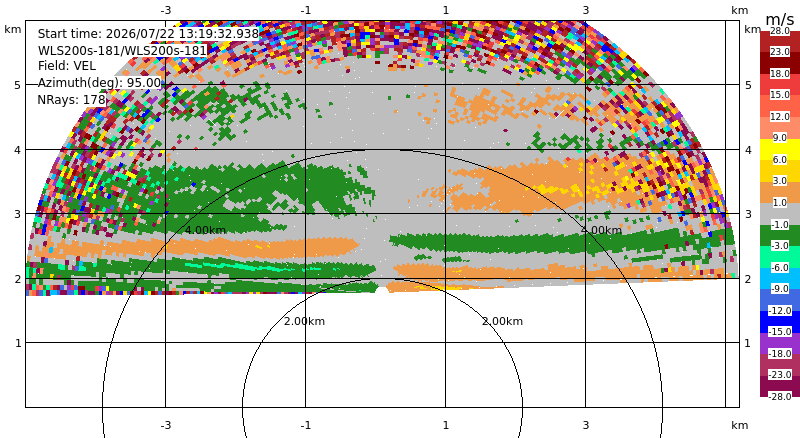800x438 pixels.
Task: Click the Start time label text
Action: (x=148, y=34)
